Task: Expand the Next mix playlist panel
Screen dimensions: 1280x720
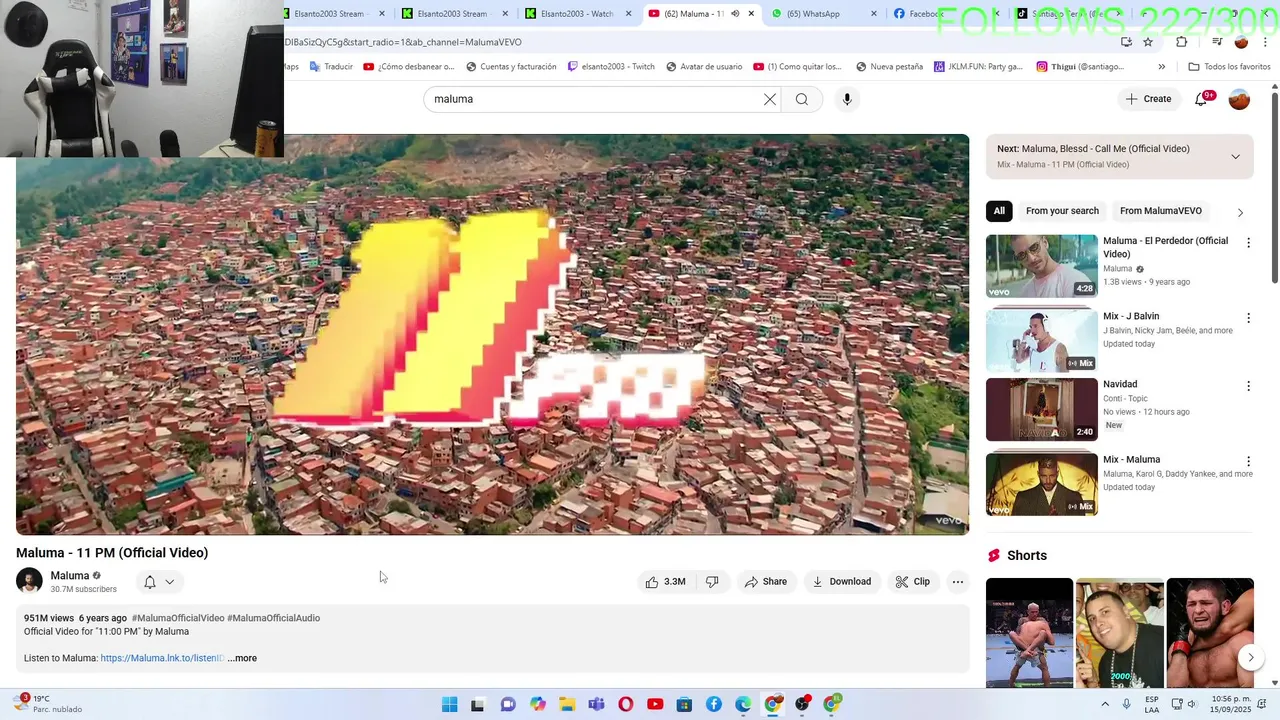Action: point(1235,157)
